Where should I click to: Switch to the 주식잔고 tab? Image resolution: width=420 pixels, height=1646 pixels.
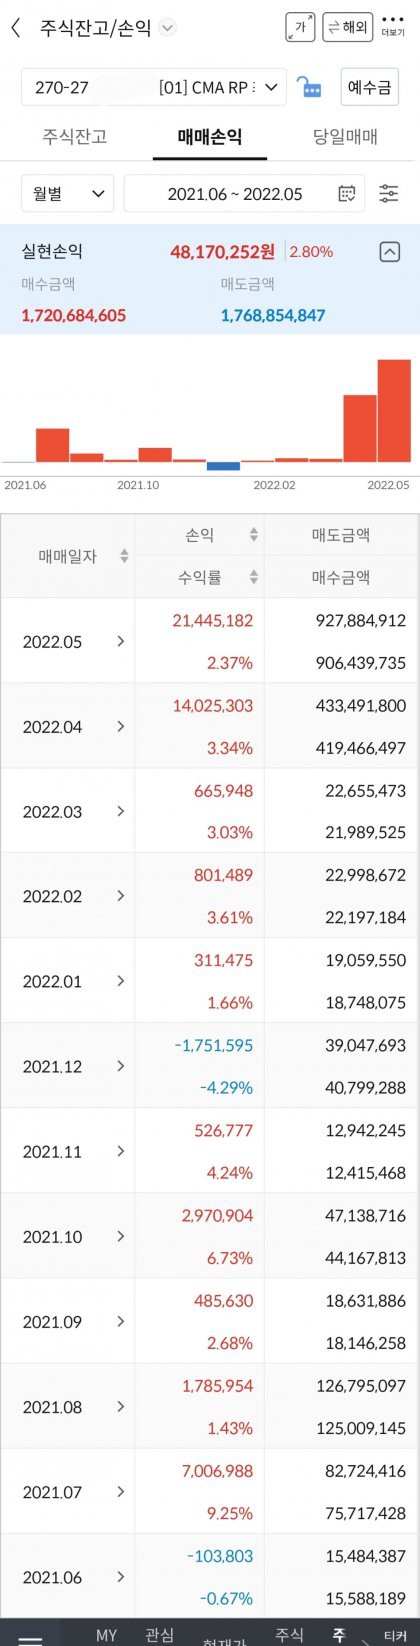coord(75,136)
